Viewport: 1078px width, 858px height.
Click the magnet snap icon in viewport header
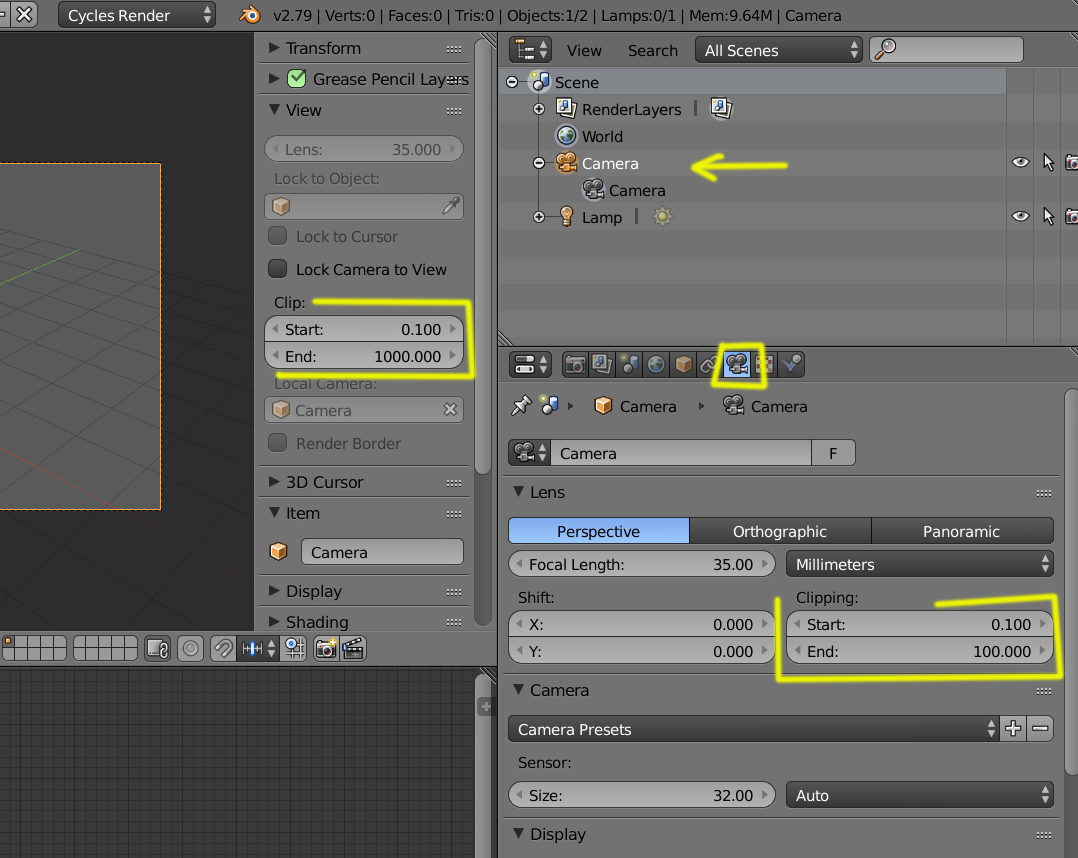point(223,648)
